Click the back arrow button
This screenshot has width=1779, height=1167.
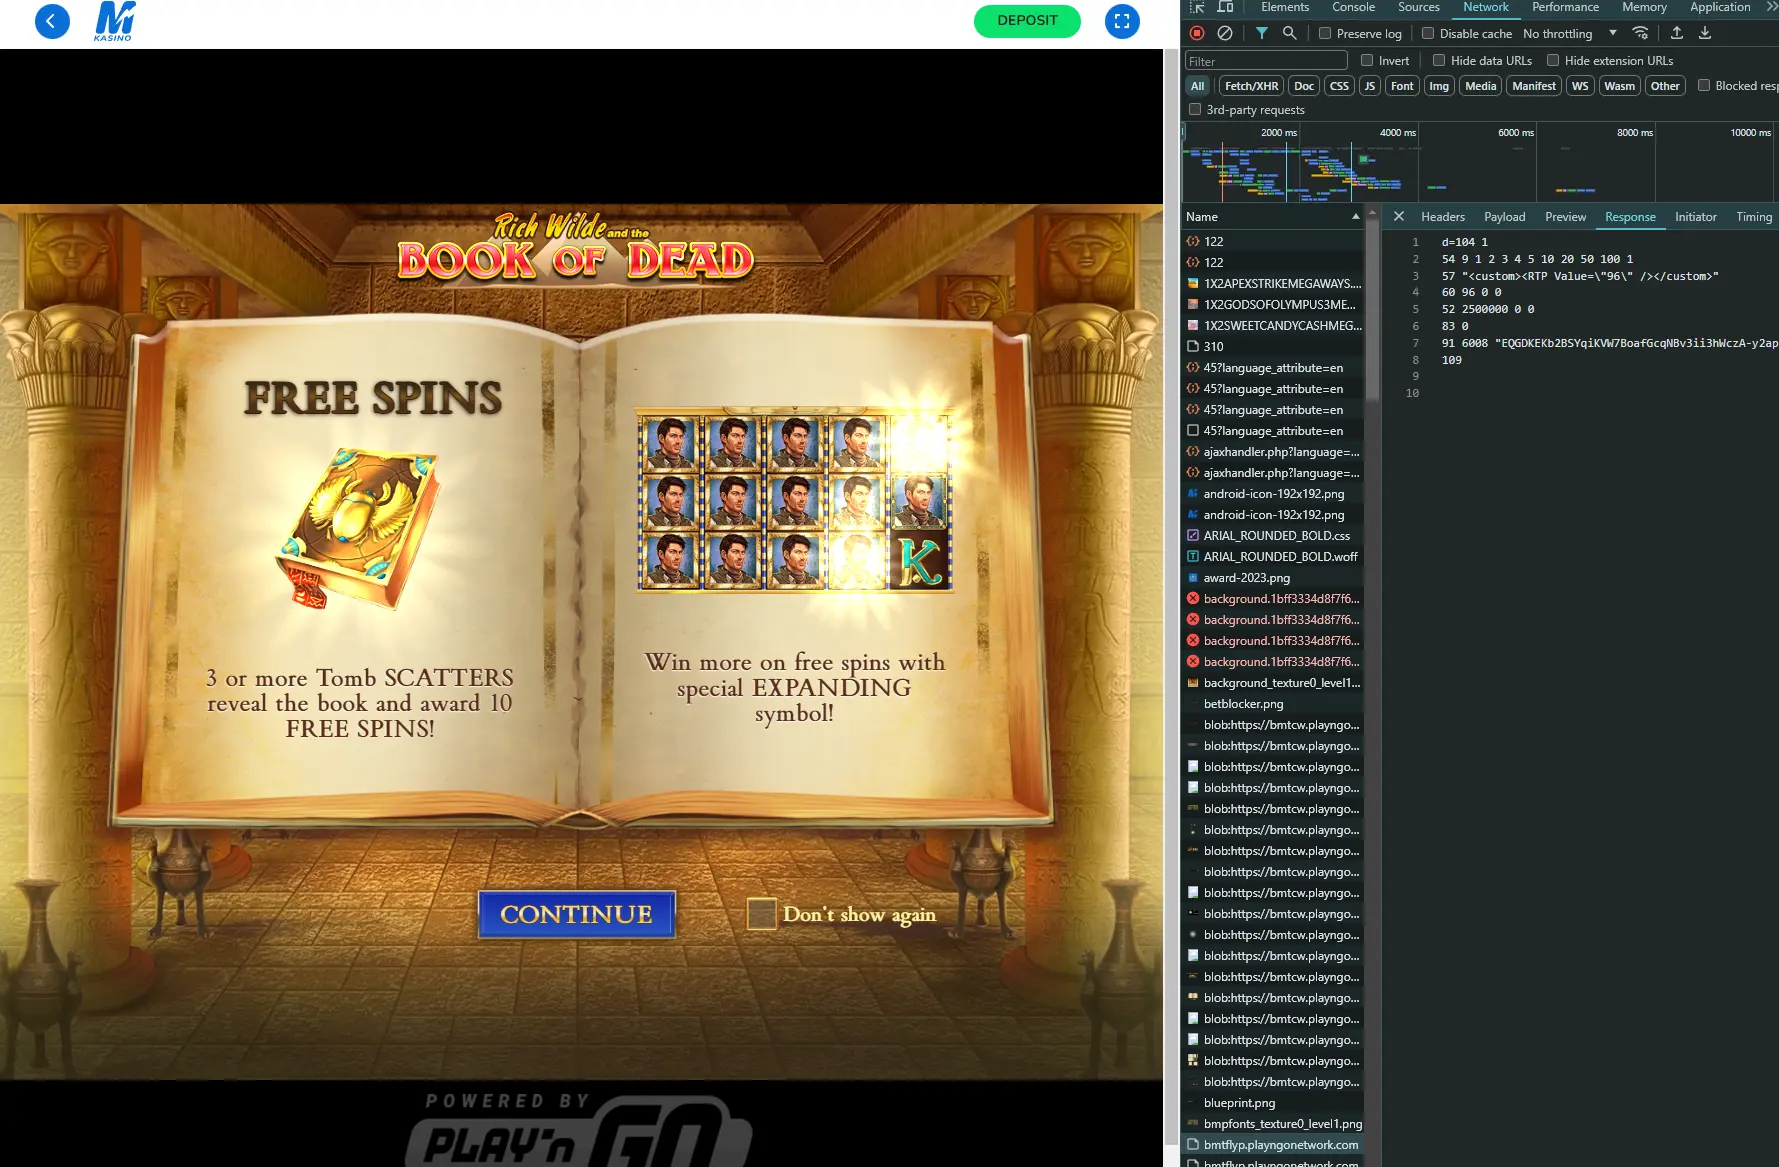(52, 21)
